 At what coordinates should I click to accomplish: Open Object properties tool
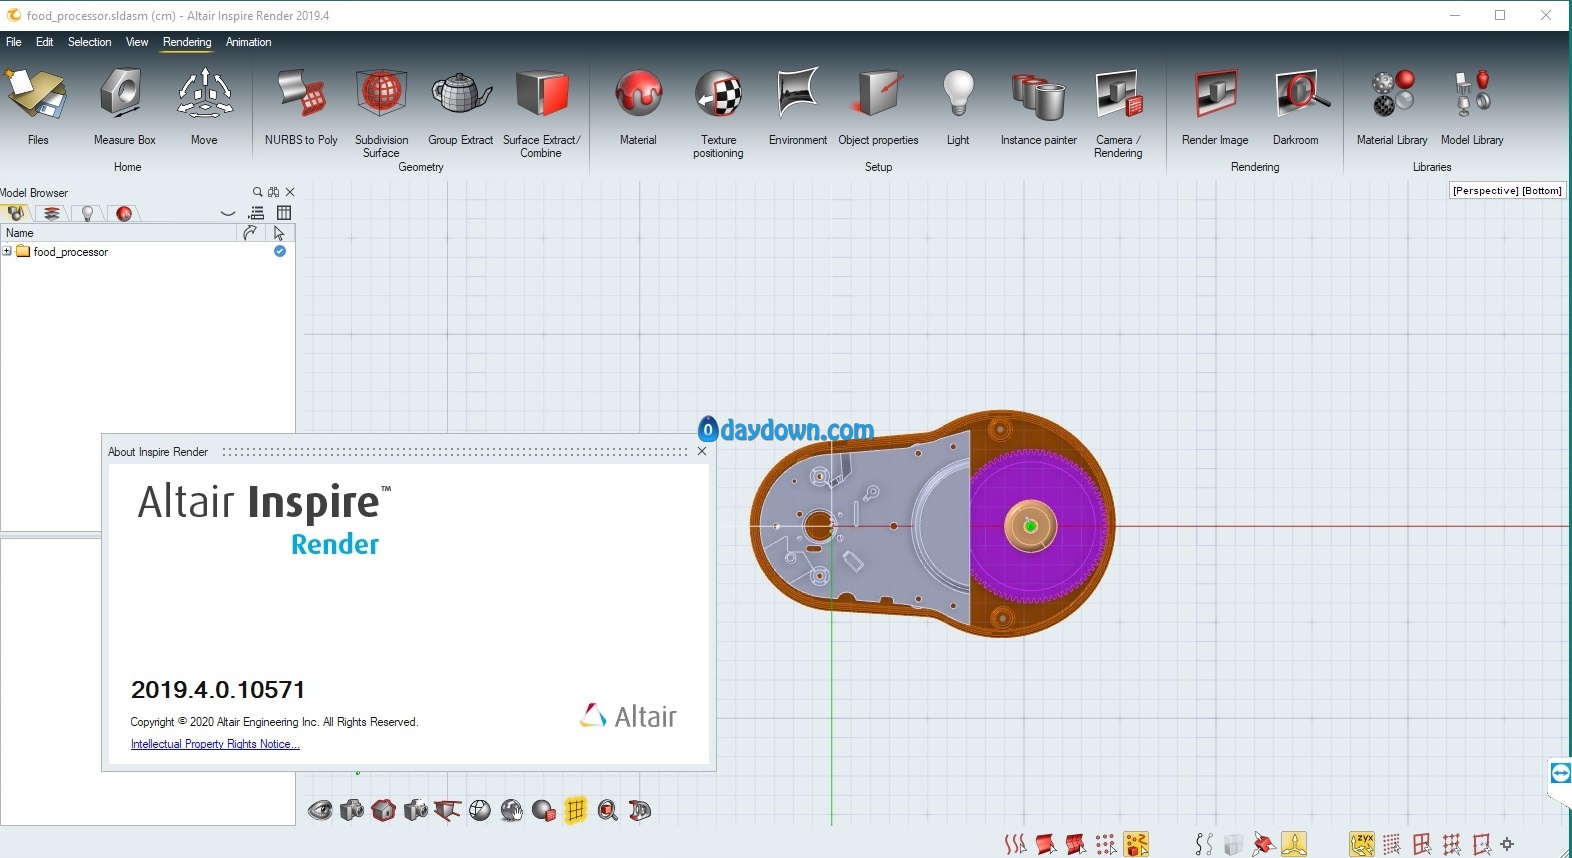(878, 106)
